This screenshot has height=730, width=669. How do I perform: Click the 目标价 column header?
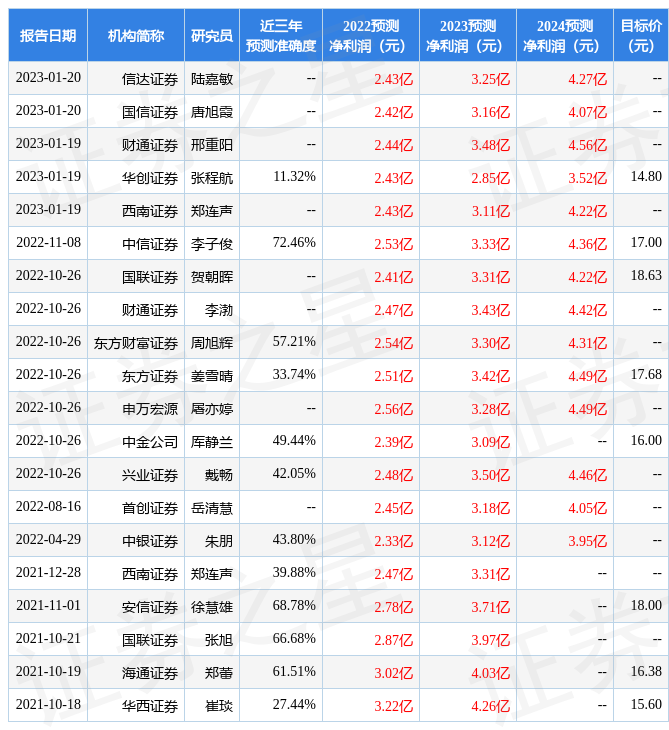641,35
